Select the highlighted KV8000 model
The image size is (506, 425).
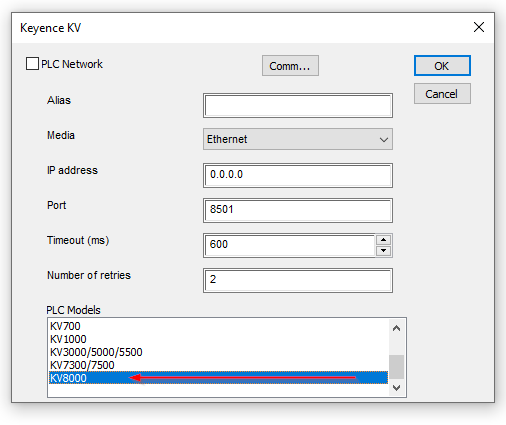(x=218, y=378)
